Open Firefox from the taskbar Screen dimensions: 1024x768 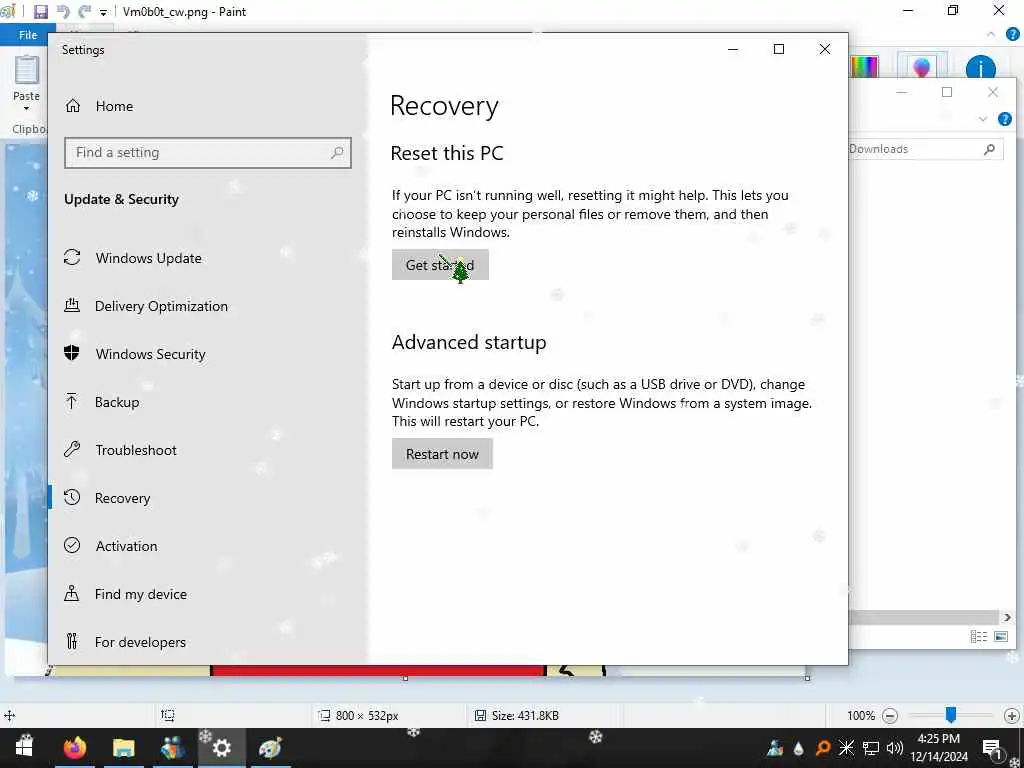click(x=75, y=747)
